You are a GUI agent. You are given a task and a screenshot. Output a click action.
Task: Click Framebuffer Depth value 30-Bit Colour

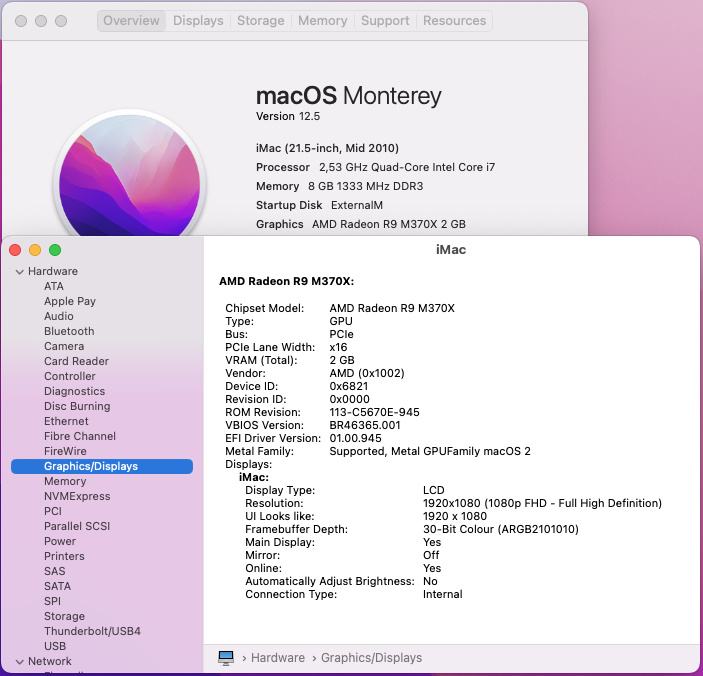[501, 529]
